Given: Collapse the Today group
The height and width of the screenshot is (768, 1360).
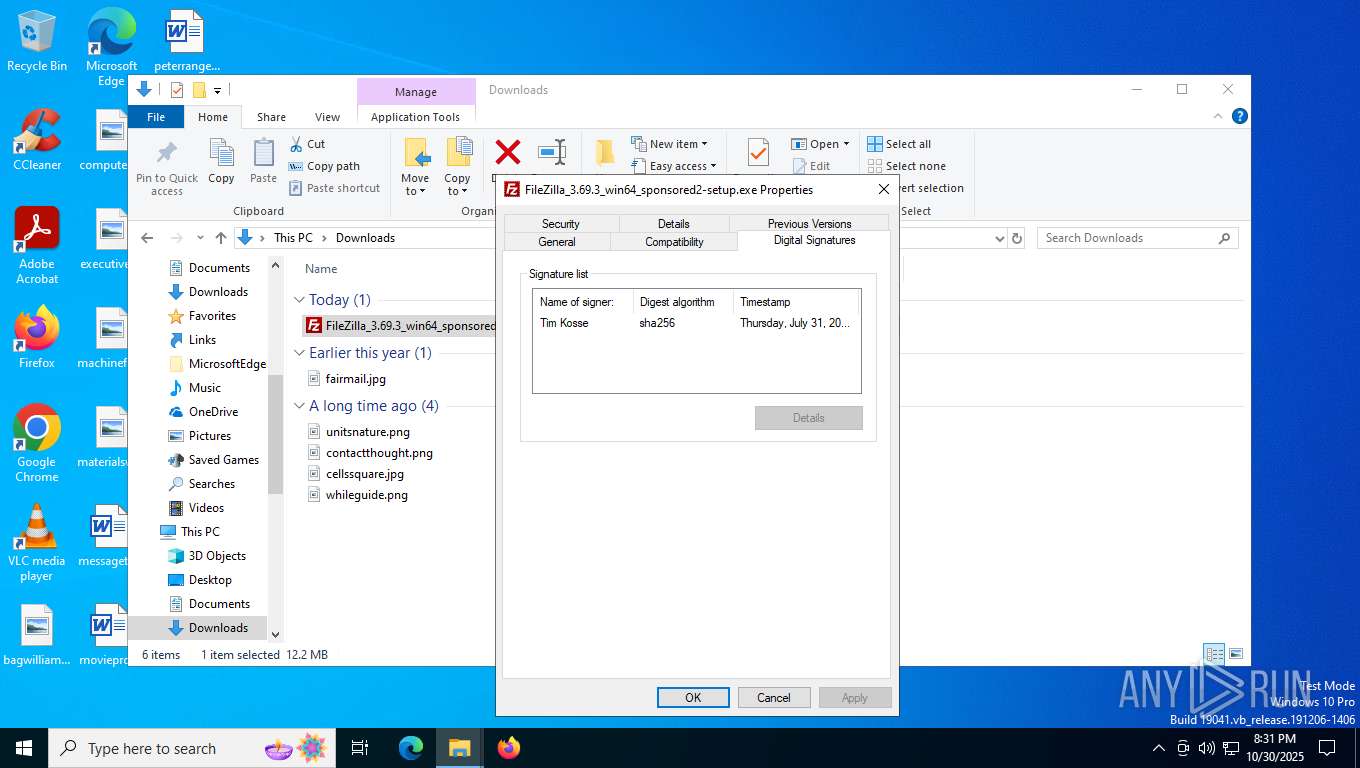Looking at the screenshot, I should coord(300,300).
